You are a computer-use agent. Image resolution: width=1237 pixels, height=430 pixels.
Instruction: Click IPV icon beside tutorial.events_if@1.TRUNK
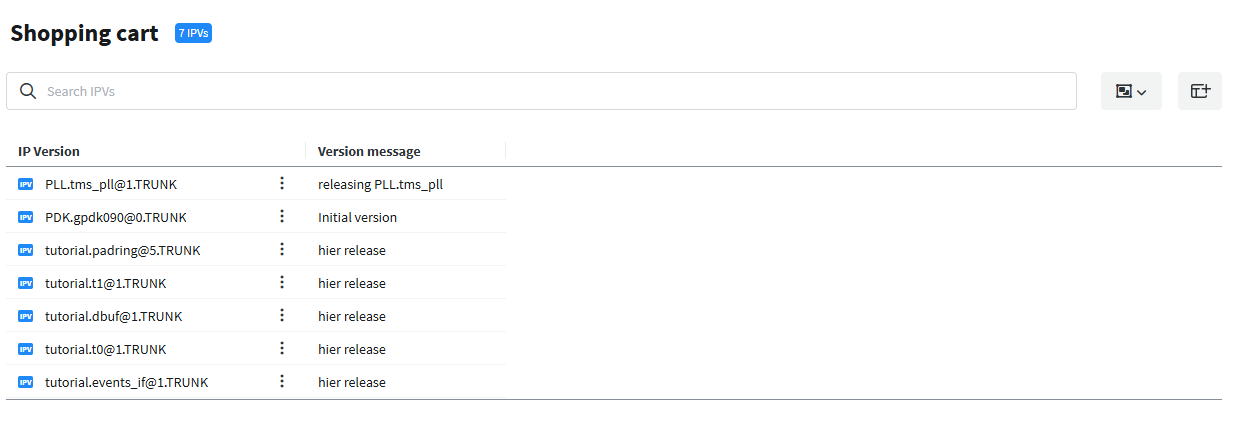click(x=26, y=382)
